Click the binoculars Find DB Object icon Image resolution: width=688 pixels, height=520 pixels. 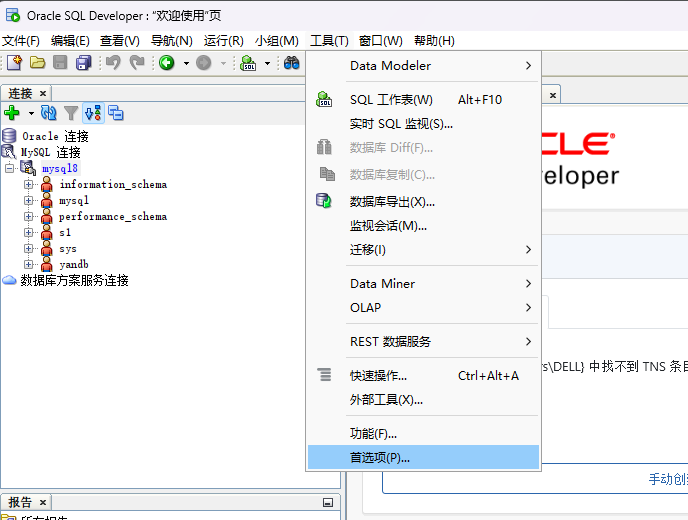(x=291, y=63)
